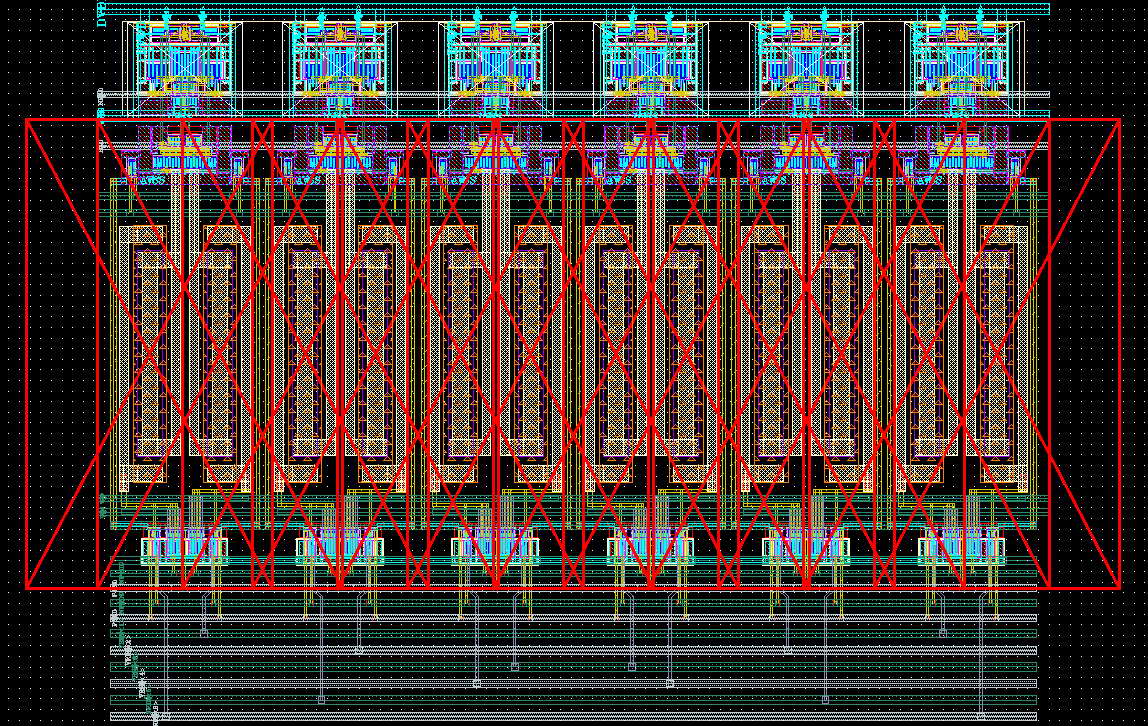Select the second top cell block from left
This screenshot has width=1148, height=726.
click(339, 58)
